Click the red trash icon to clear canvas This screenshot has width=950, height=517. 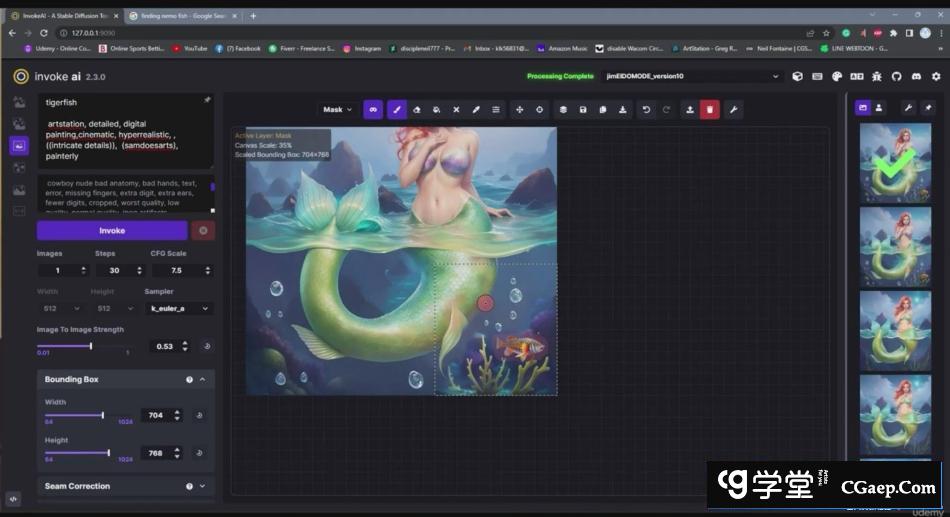709,110
